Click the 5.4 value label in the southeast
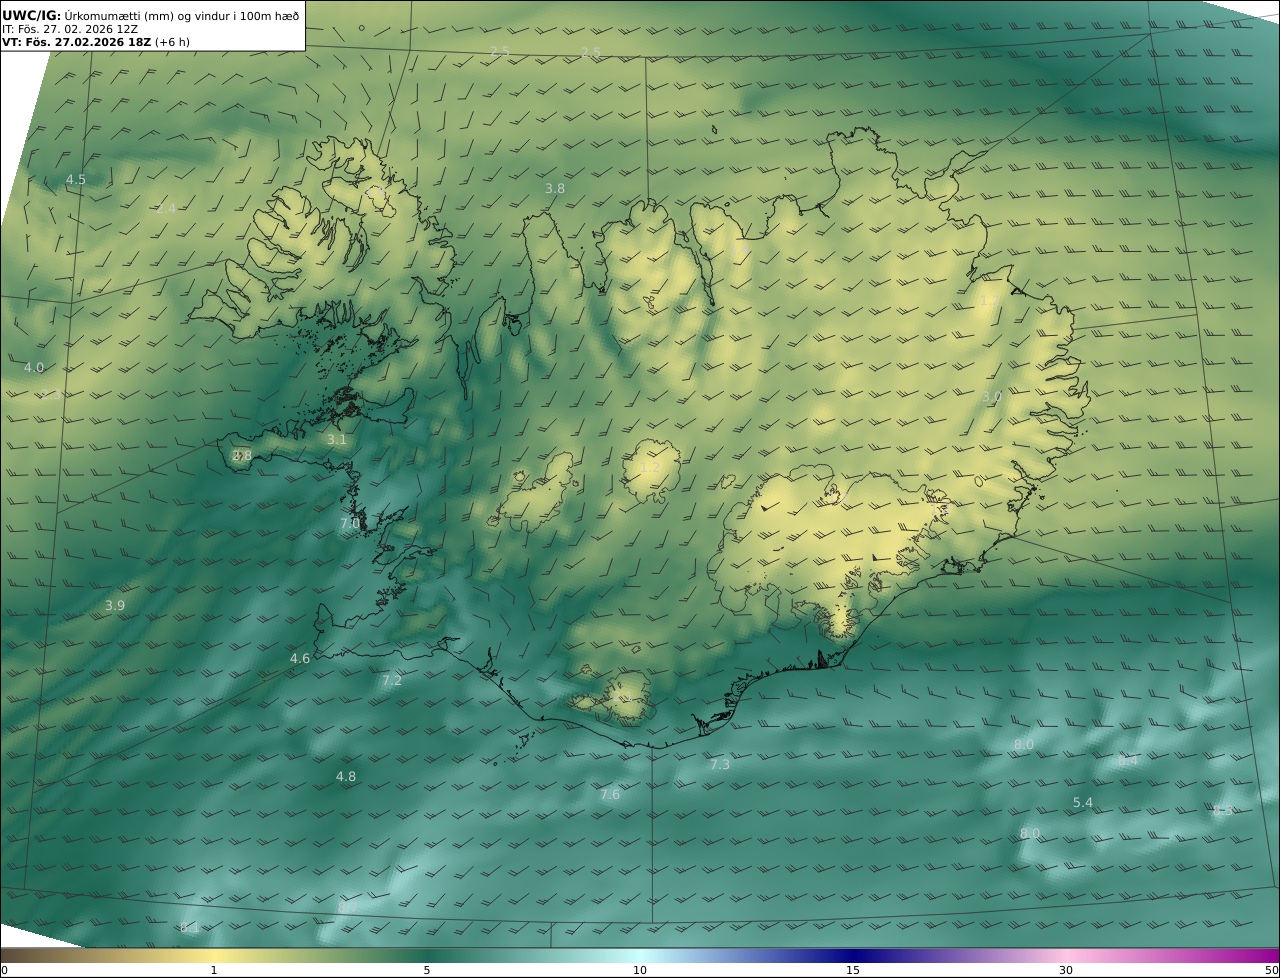Viewport: 1280px width, 978px height. point(1082,803)
